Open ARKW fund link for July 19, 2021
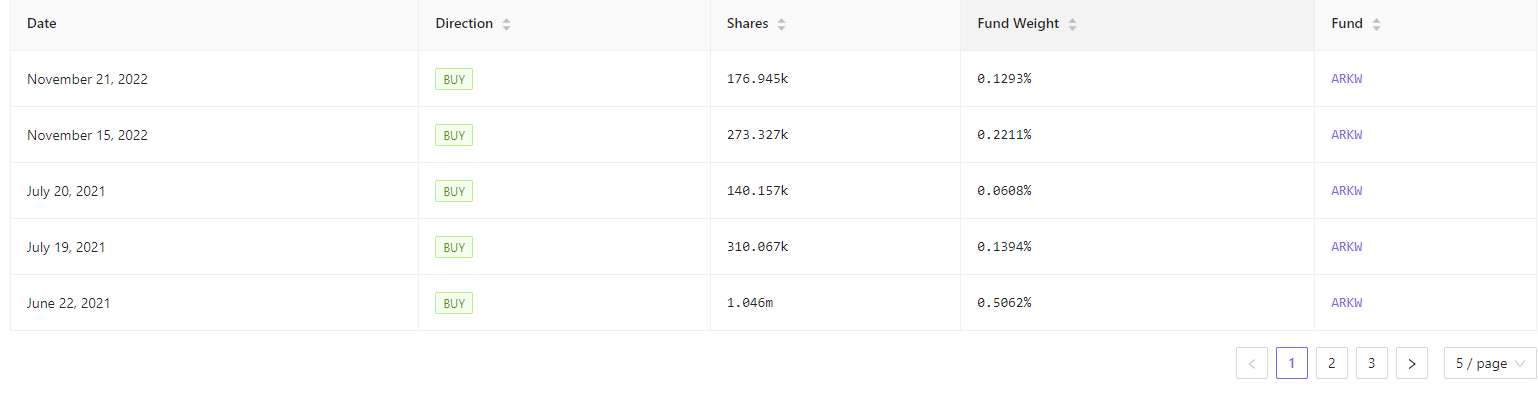Image resolution: width=1538 pixels, height=395 pixels. click(1346, 247)
